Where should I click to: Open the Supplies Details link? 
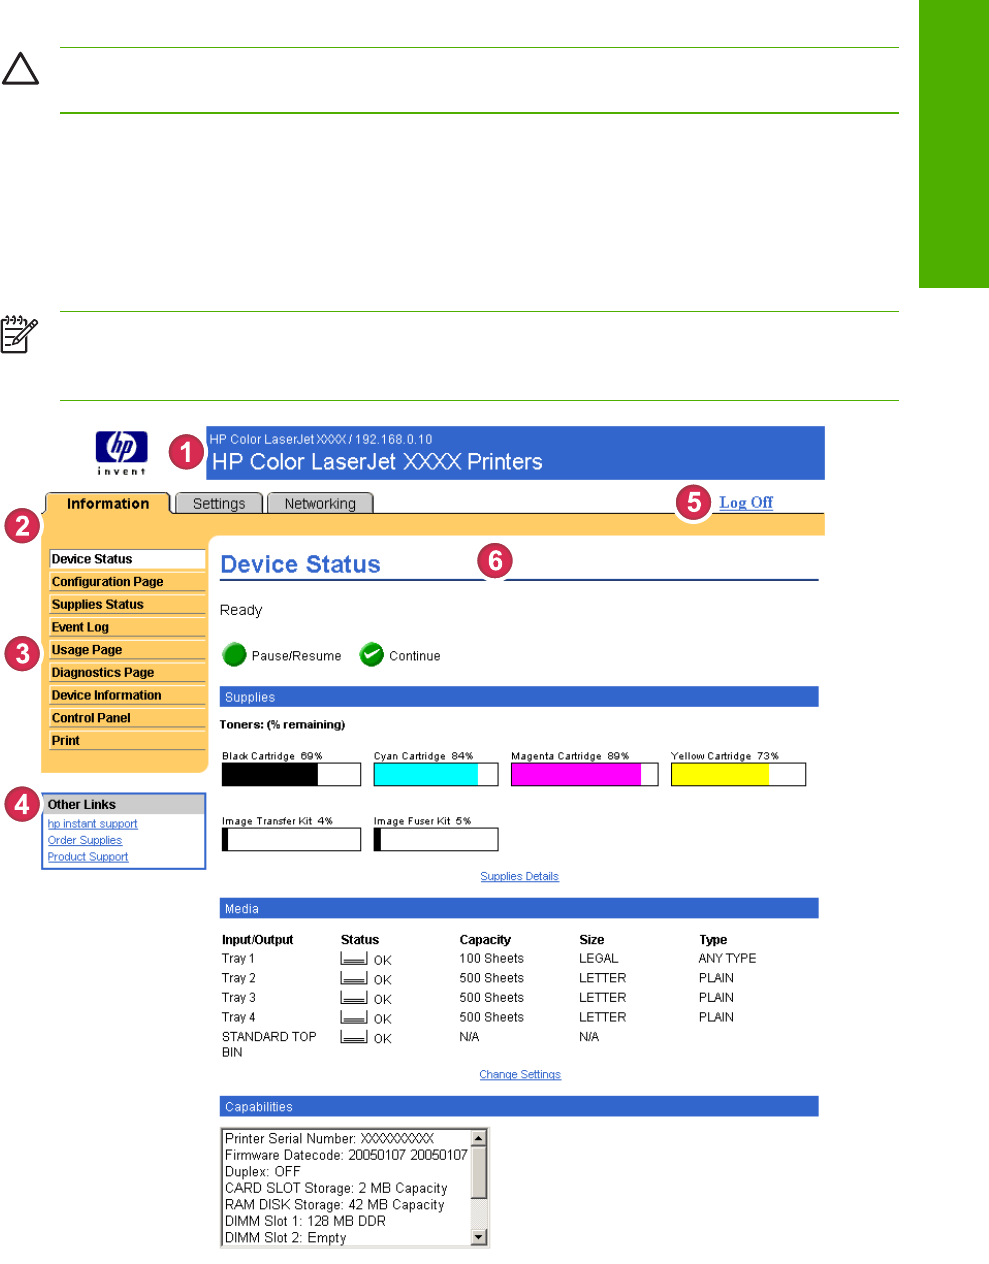pos(519,876)
